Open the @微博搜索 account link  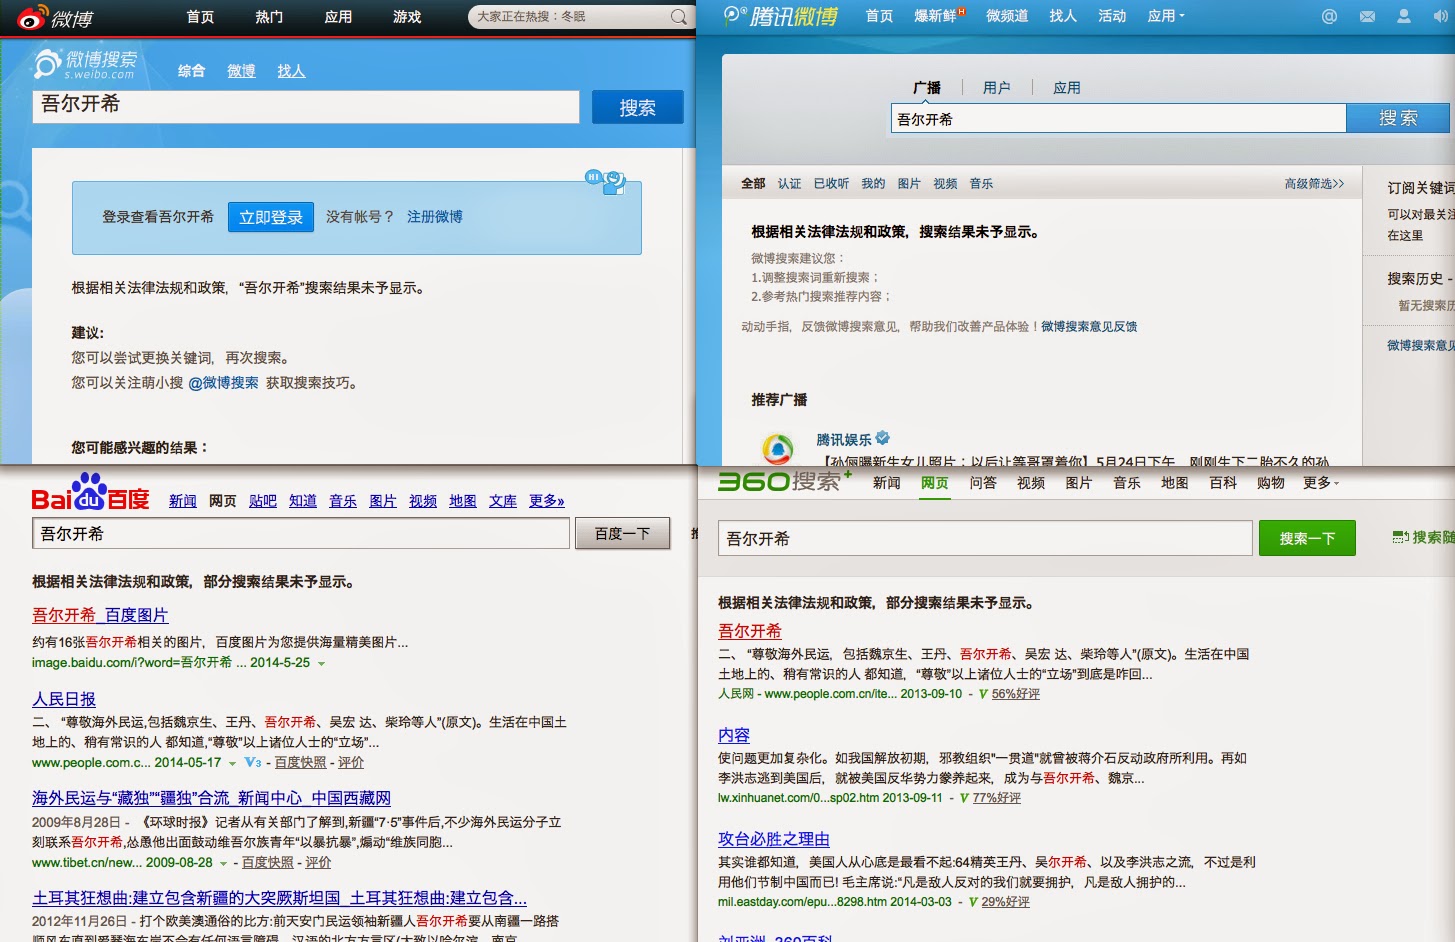pos(223,383)
